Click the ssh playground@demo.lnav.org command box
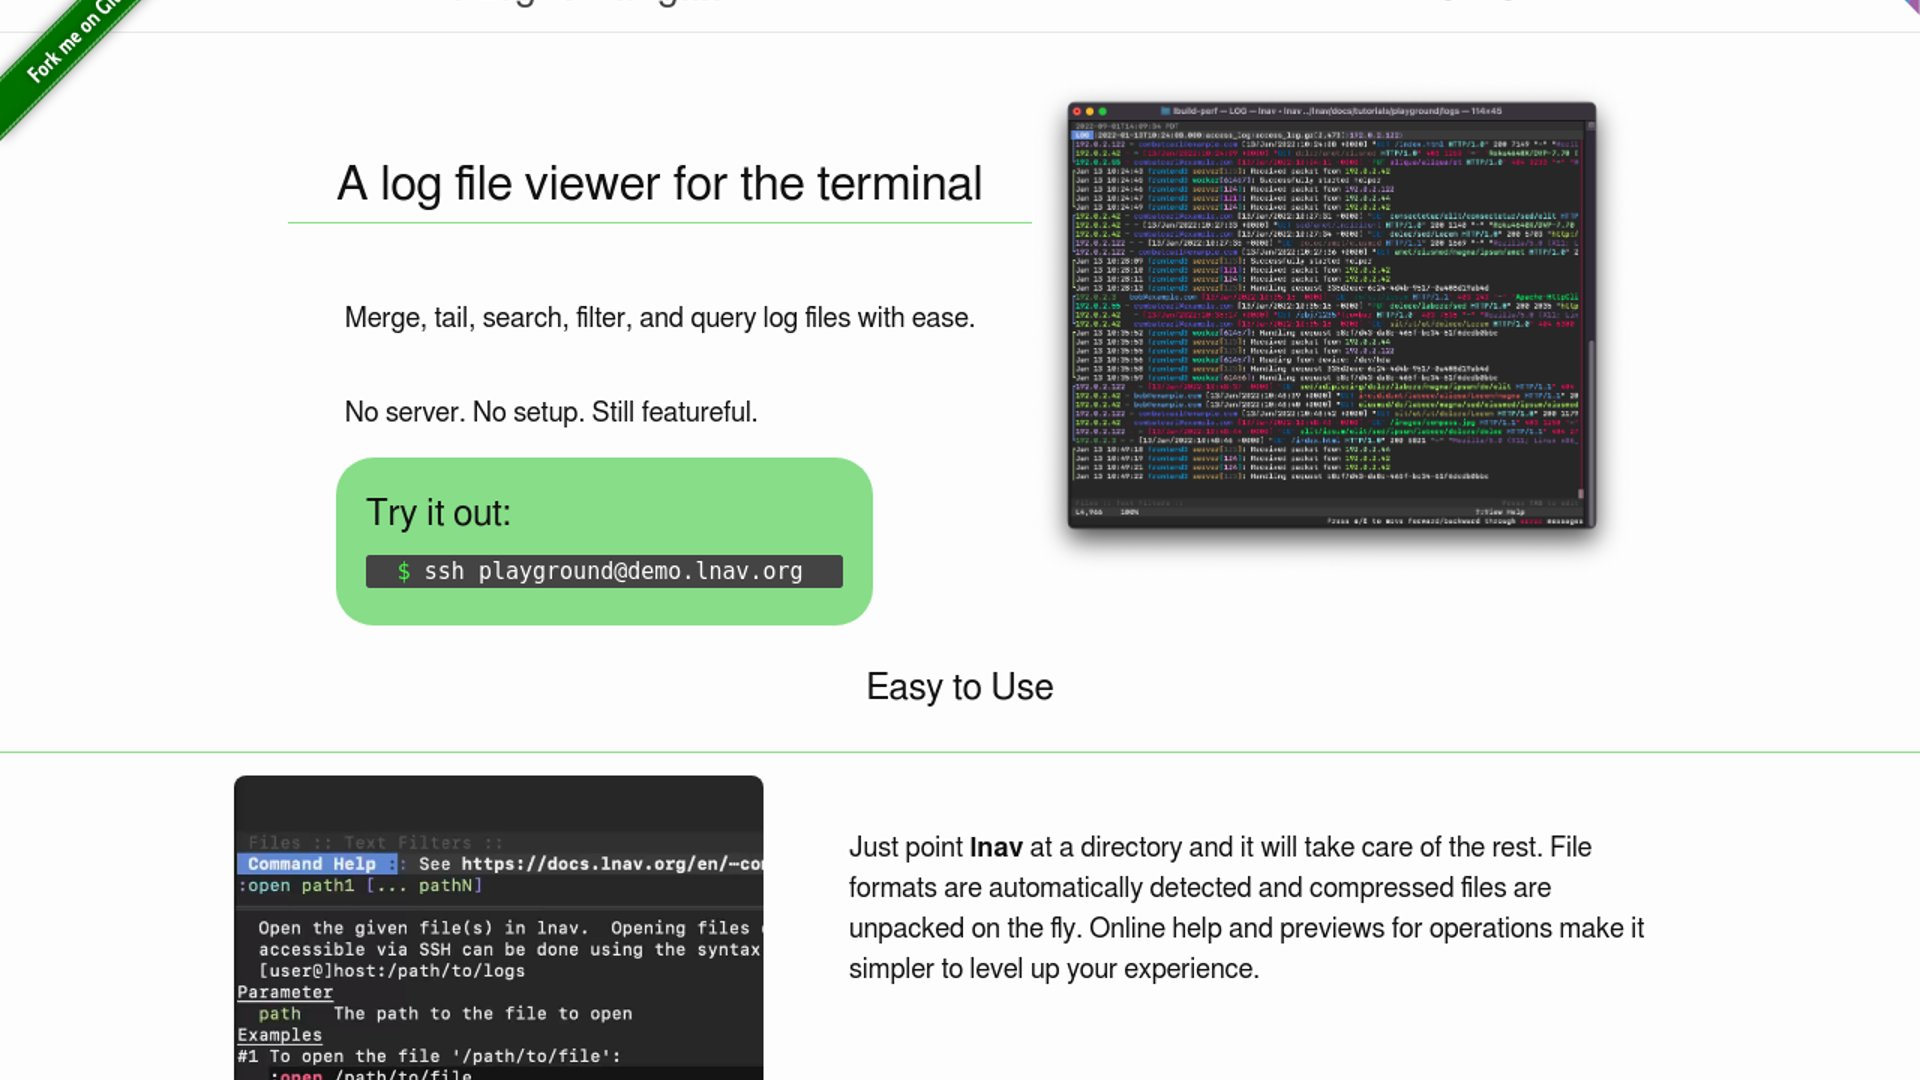The width and height of the screenshot is (1920, 1080). click(x=604, y=571)
